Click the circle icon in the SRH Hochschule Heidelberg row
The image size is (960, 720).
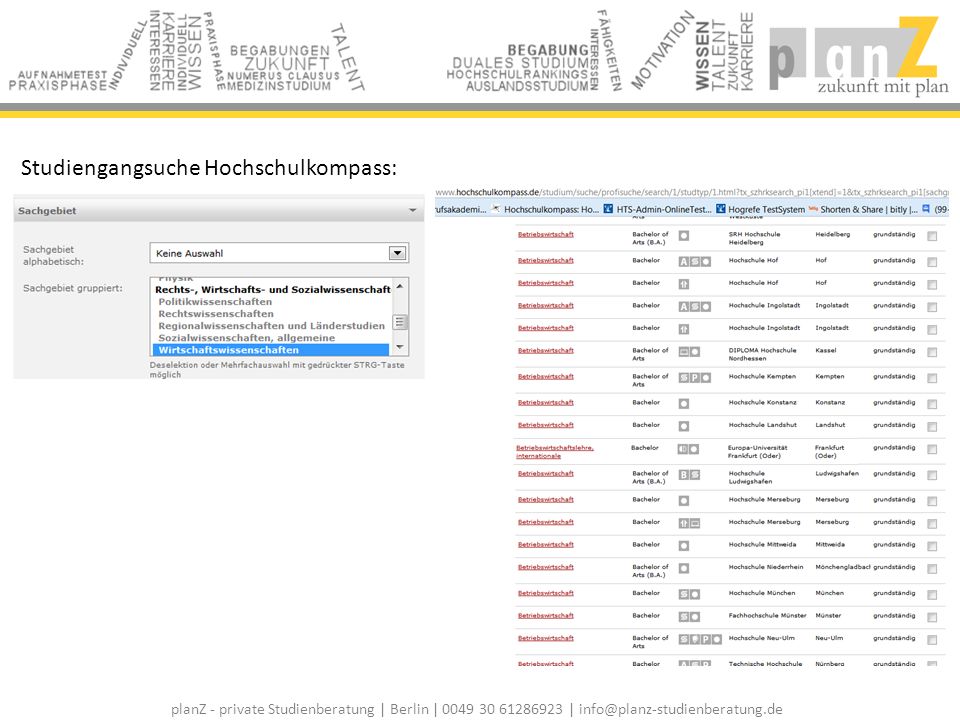click(684, 236)
